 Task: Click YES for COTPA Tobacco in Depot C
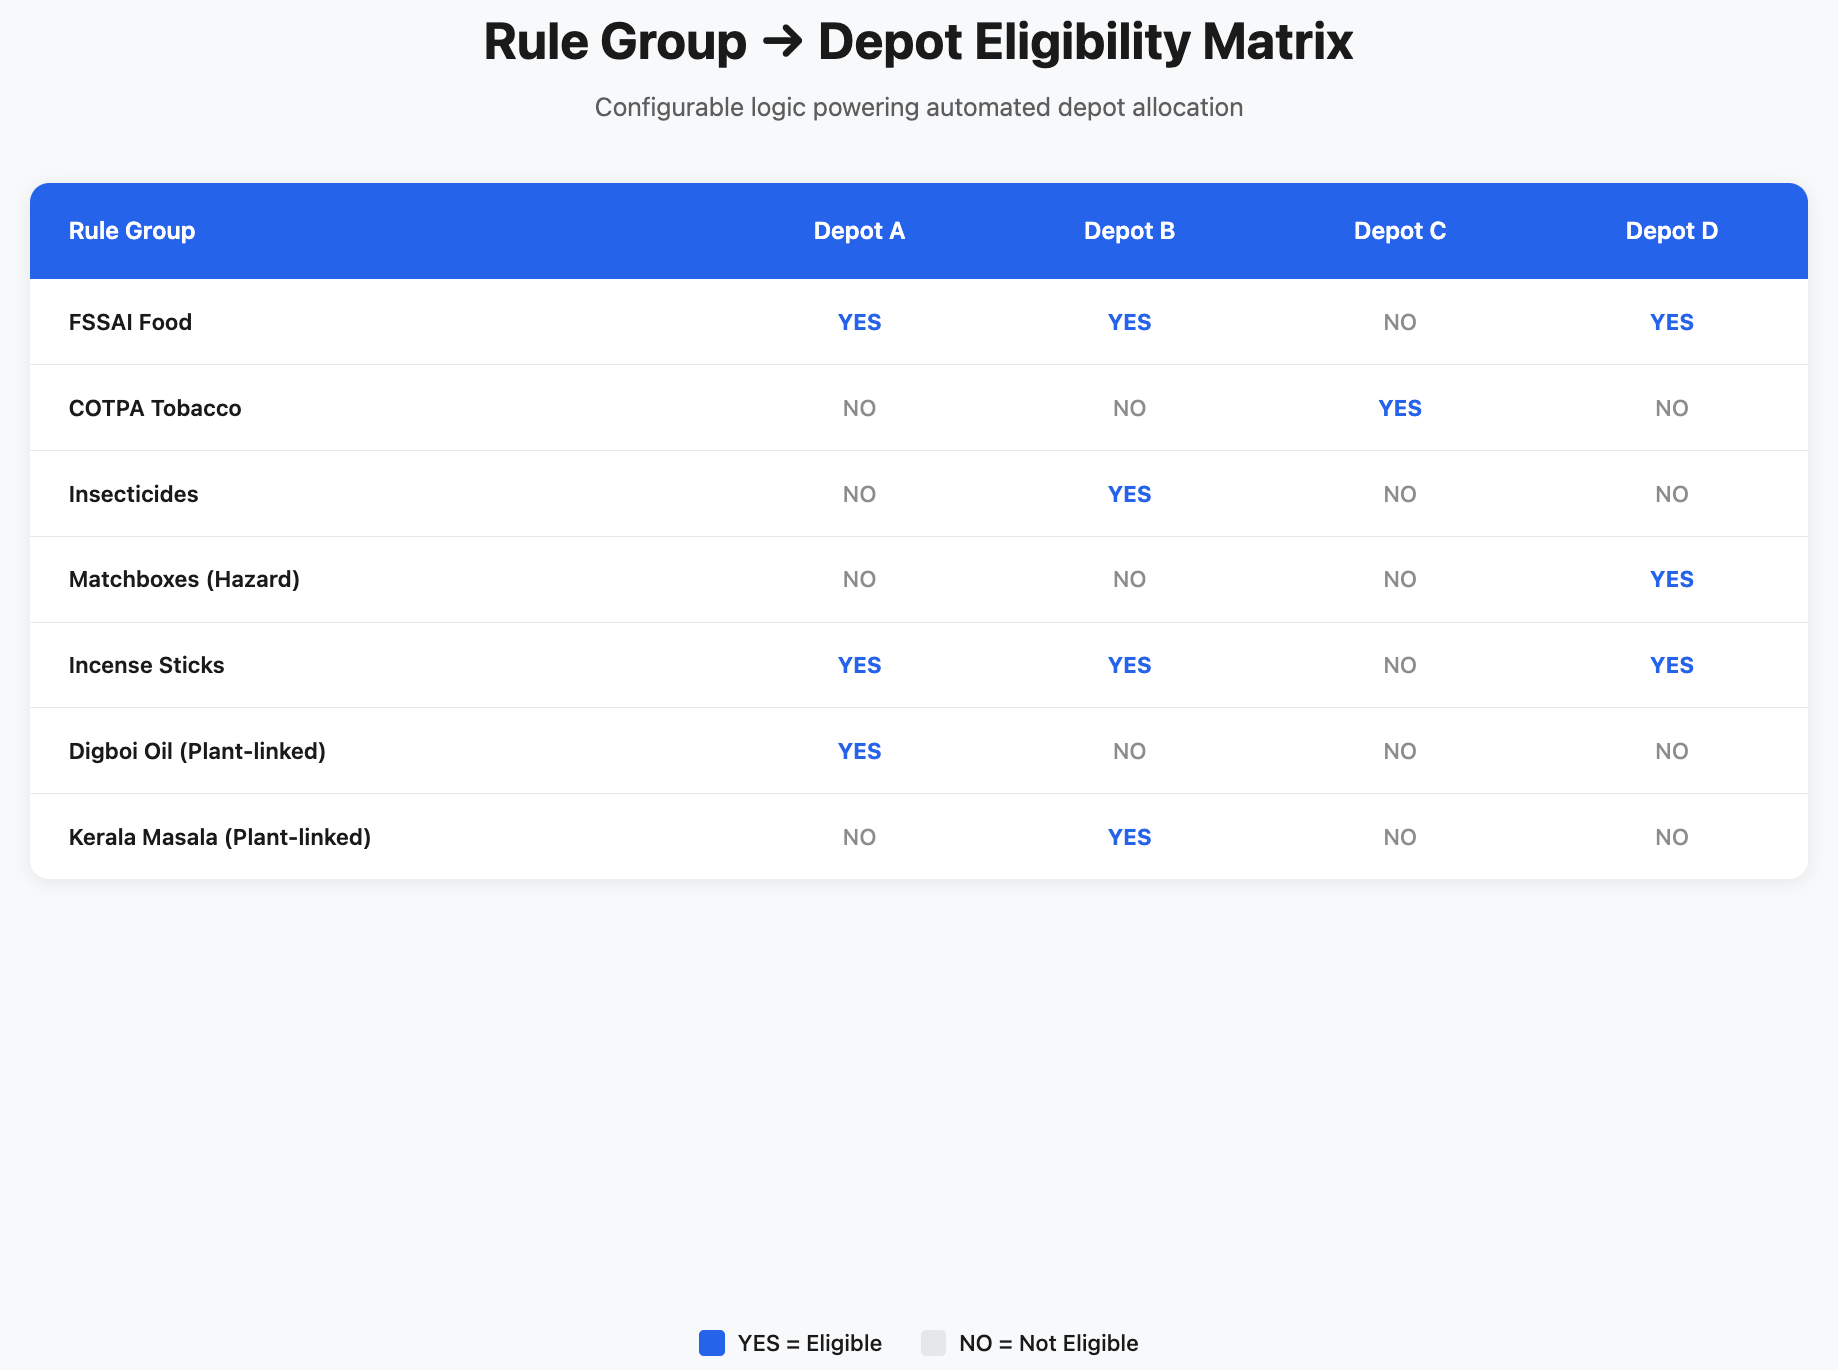pos(1399,408)
